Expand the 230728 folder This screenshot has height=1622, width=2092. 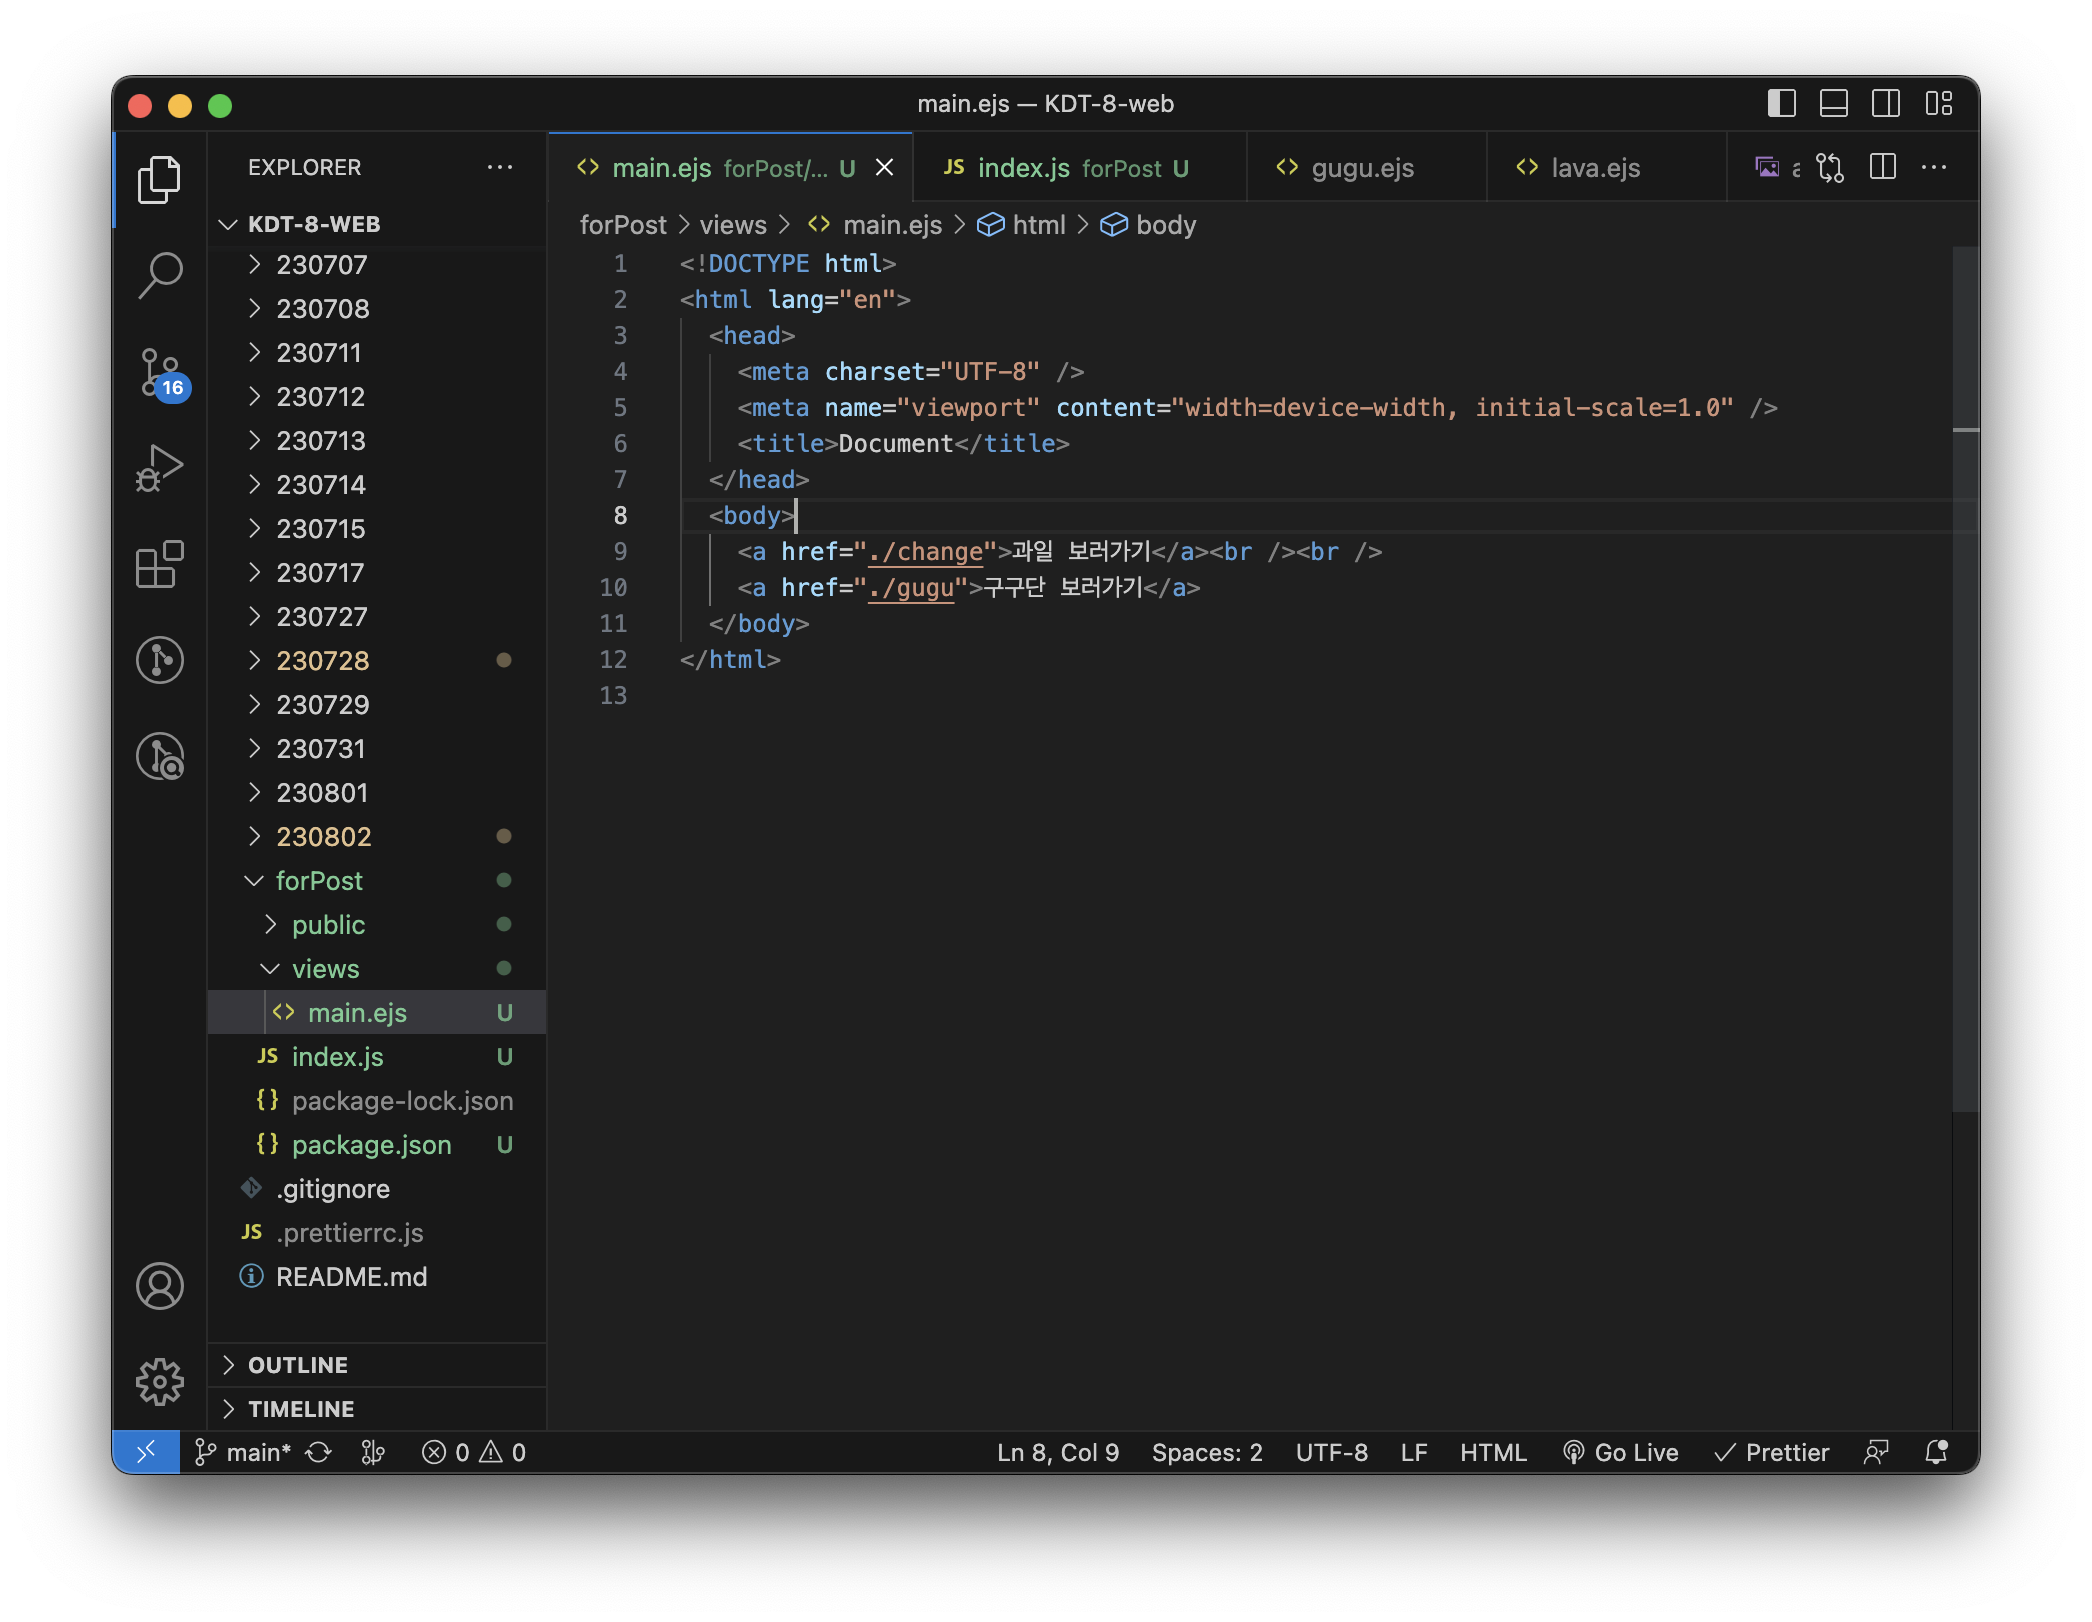point(378,661)
